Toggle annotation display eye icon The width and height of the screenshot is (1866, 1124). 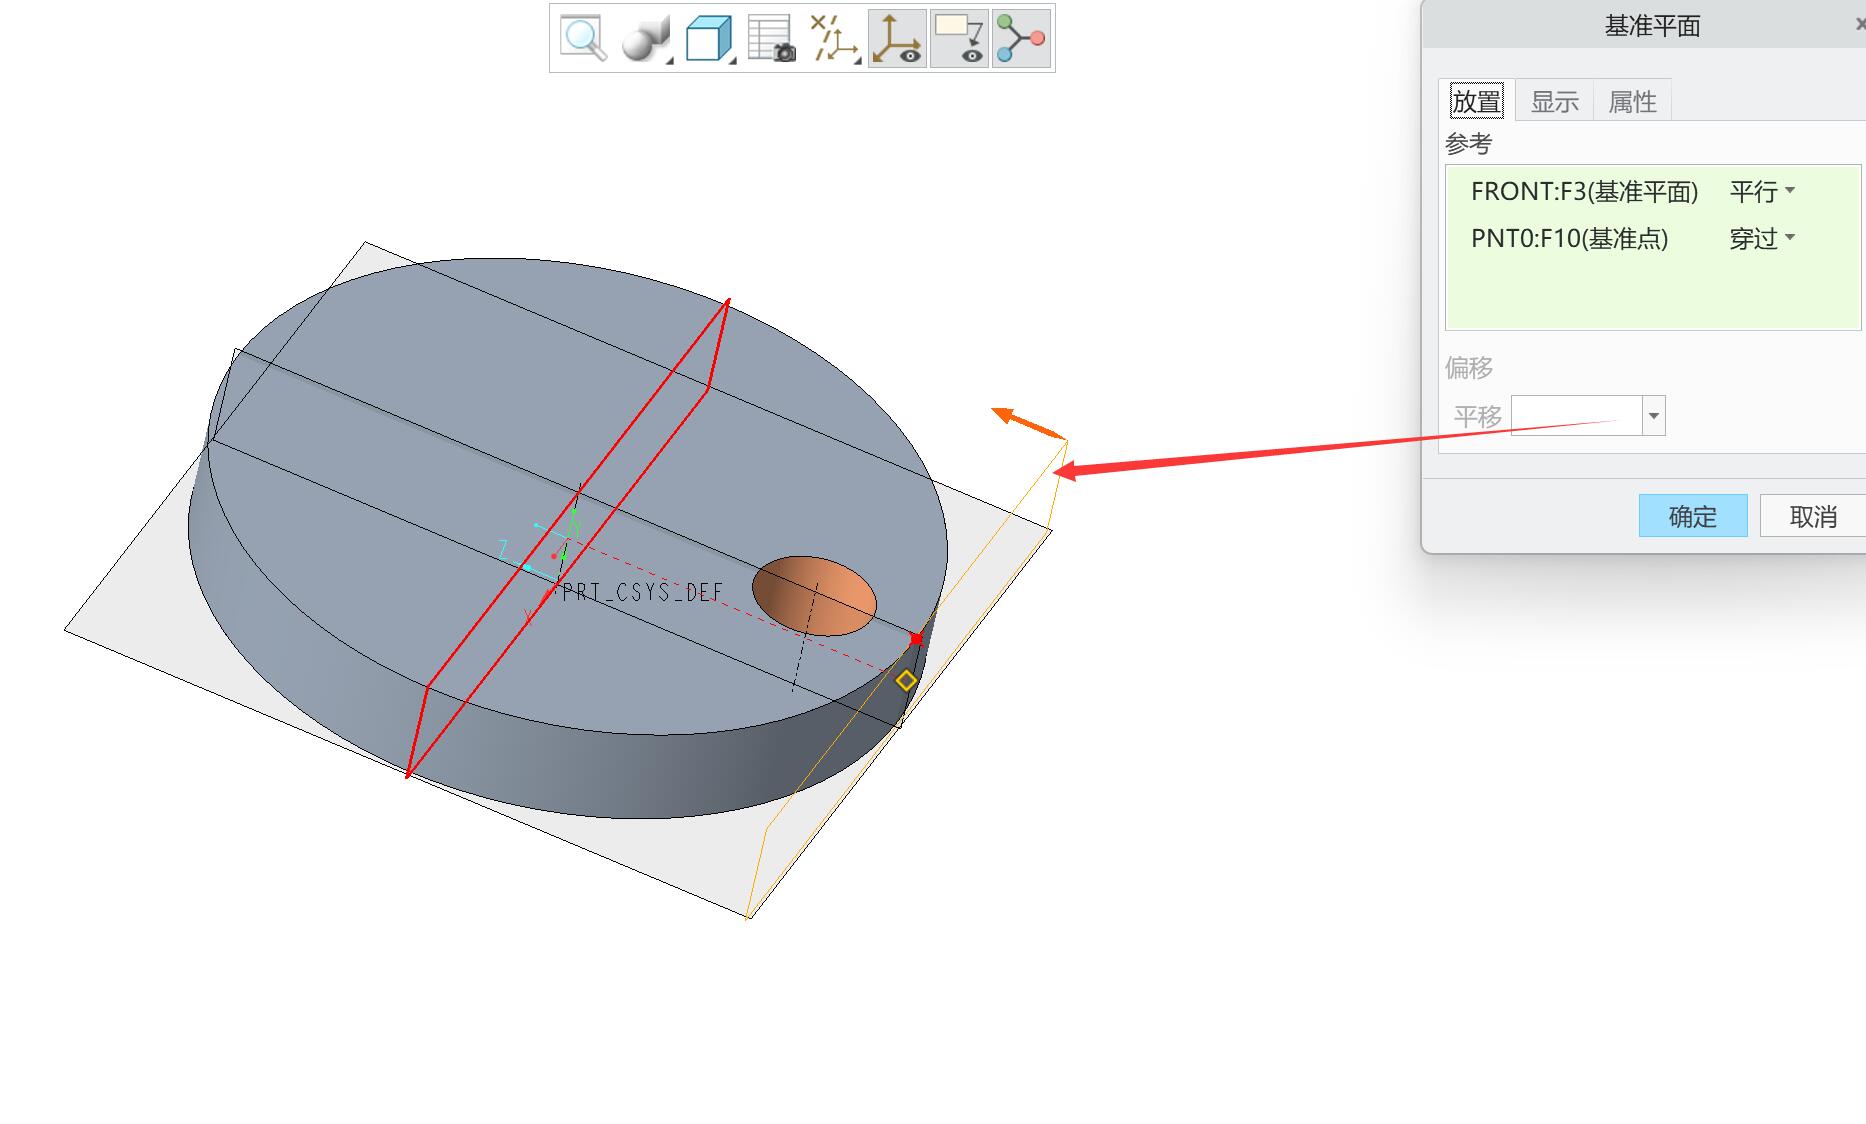pos(959,39)
